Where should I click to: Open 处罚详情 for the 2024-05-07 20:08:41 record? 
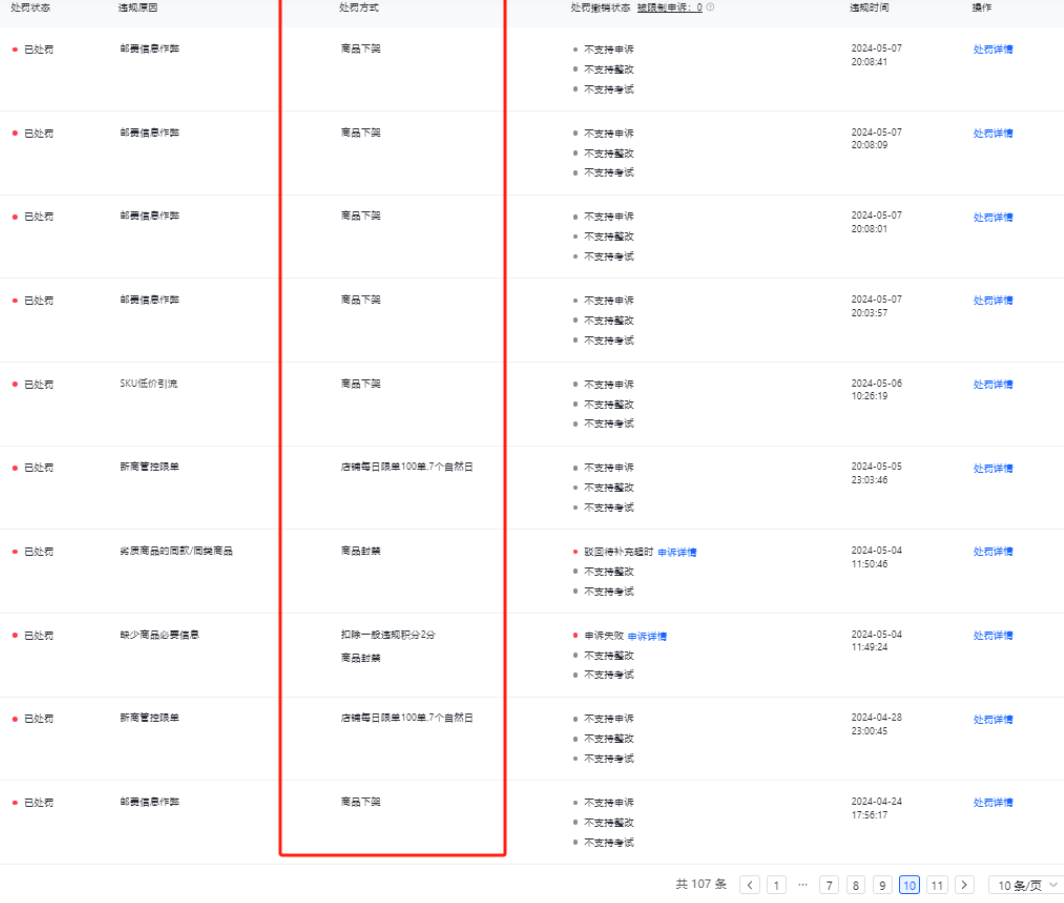[993, 49]
